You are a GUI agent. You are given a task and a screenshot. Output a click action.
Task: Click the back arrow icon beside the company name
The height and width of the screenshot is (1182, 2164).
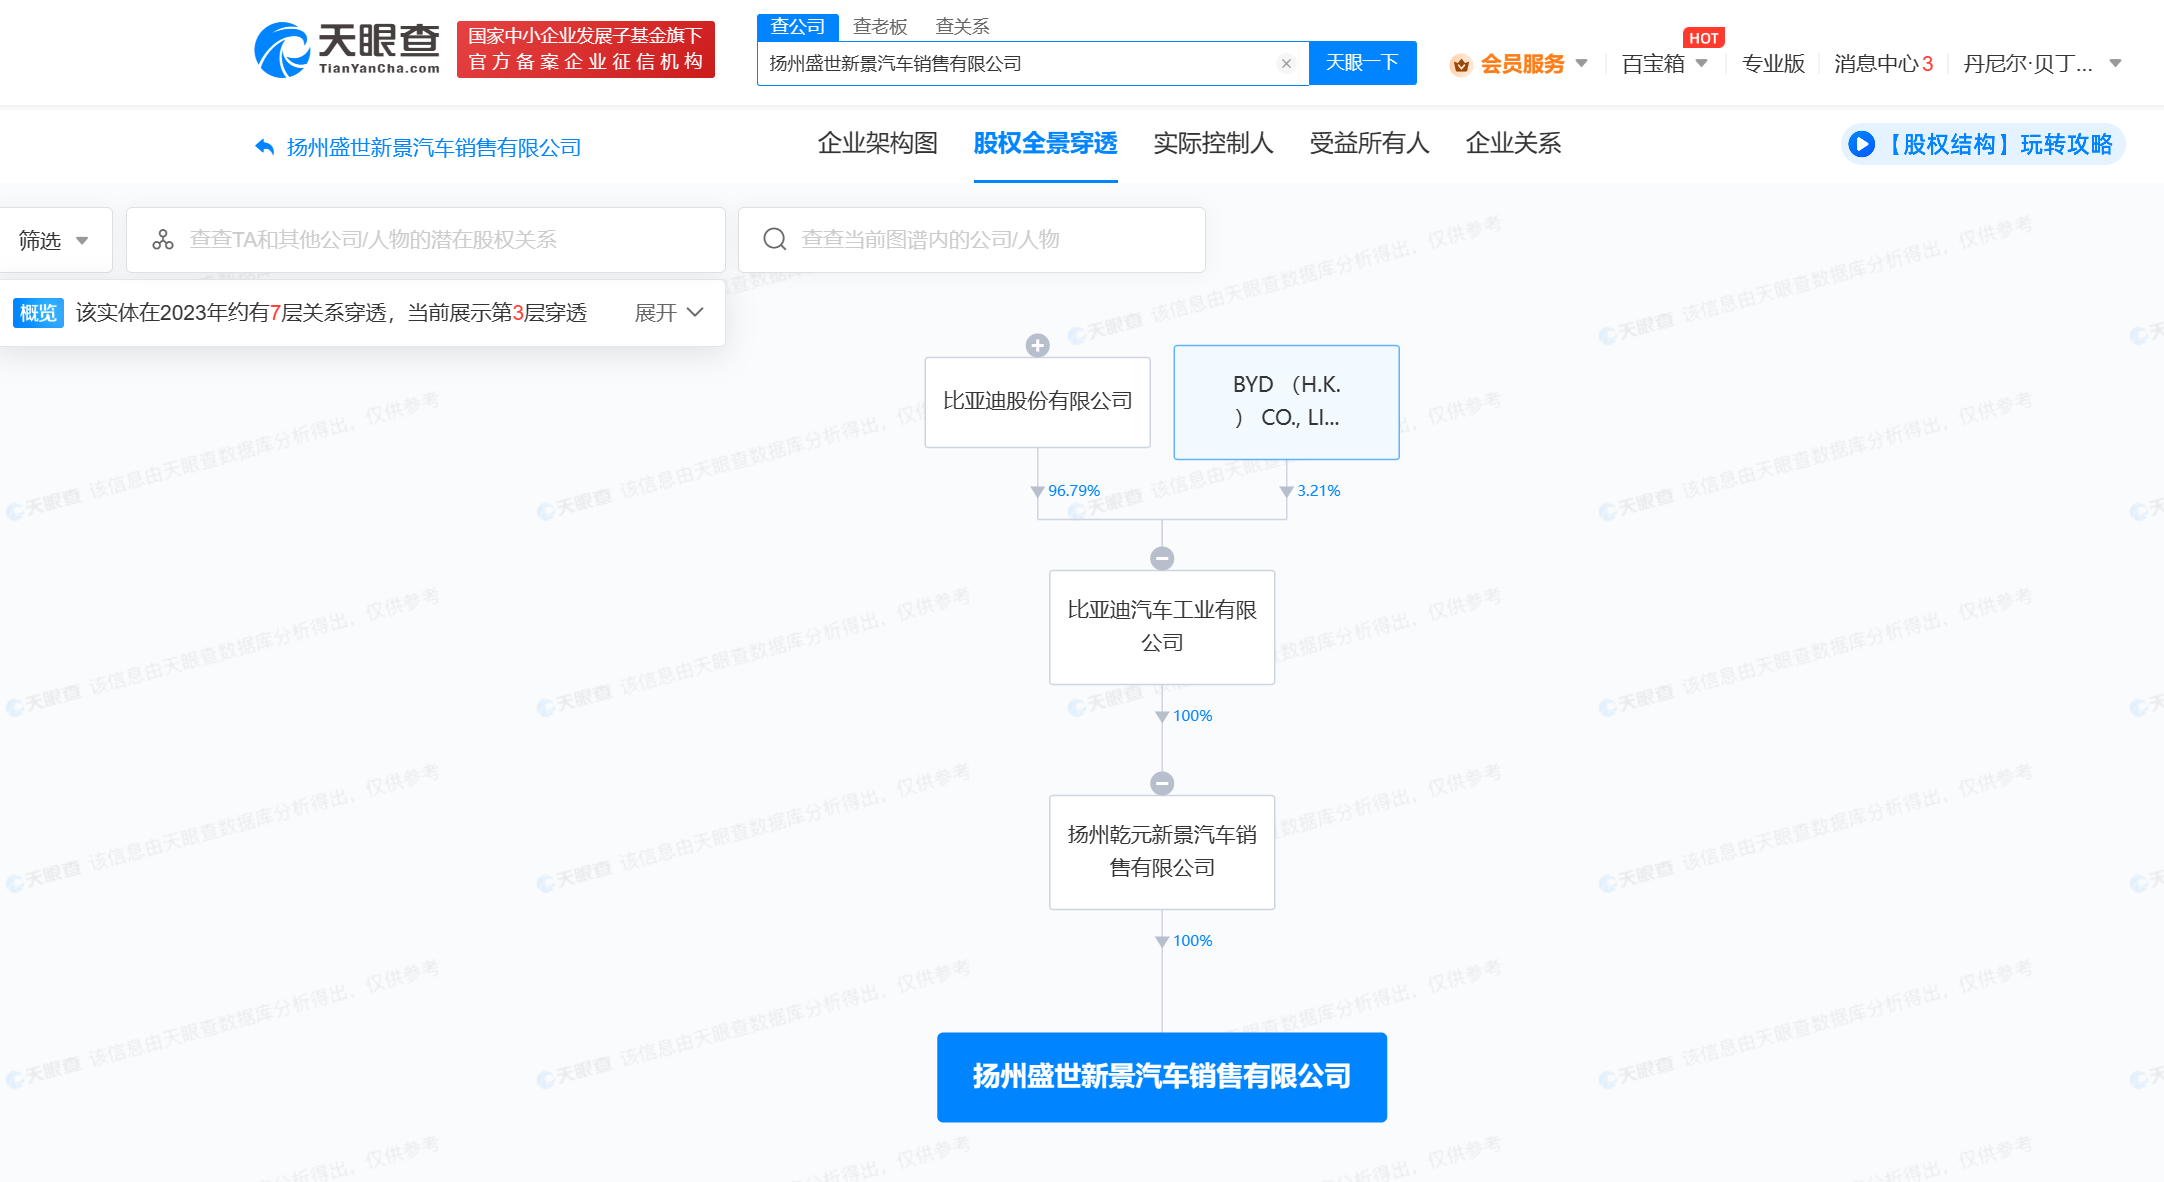pyautogui.click(x=265, y=147)
